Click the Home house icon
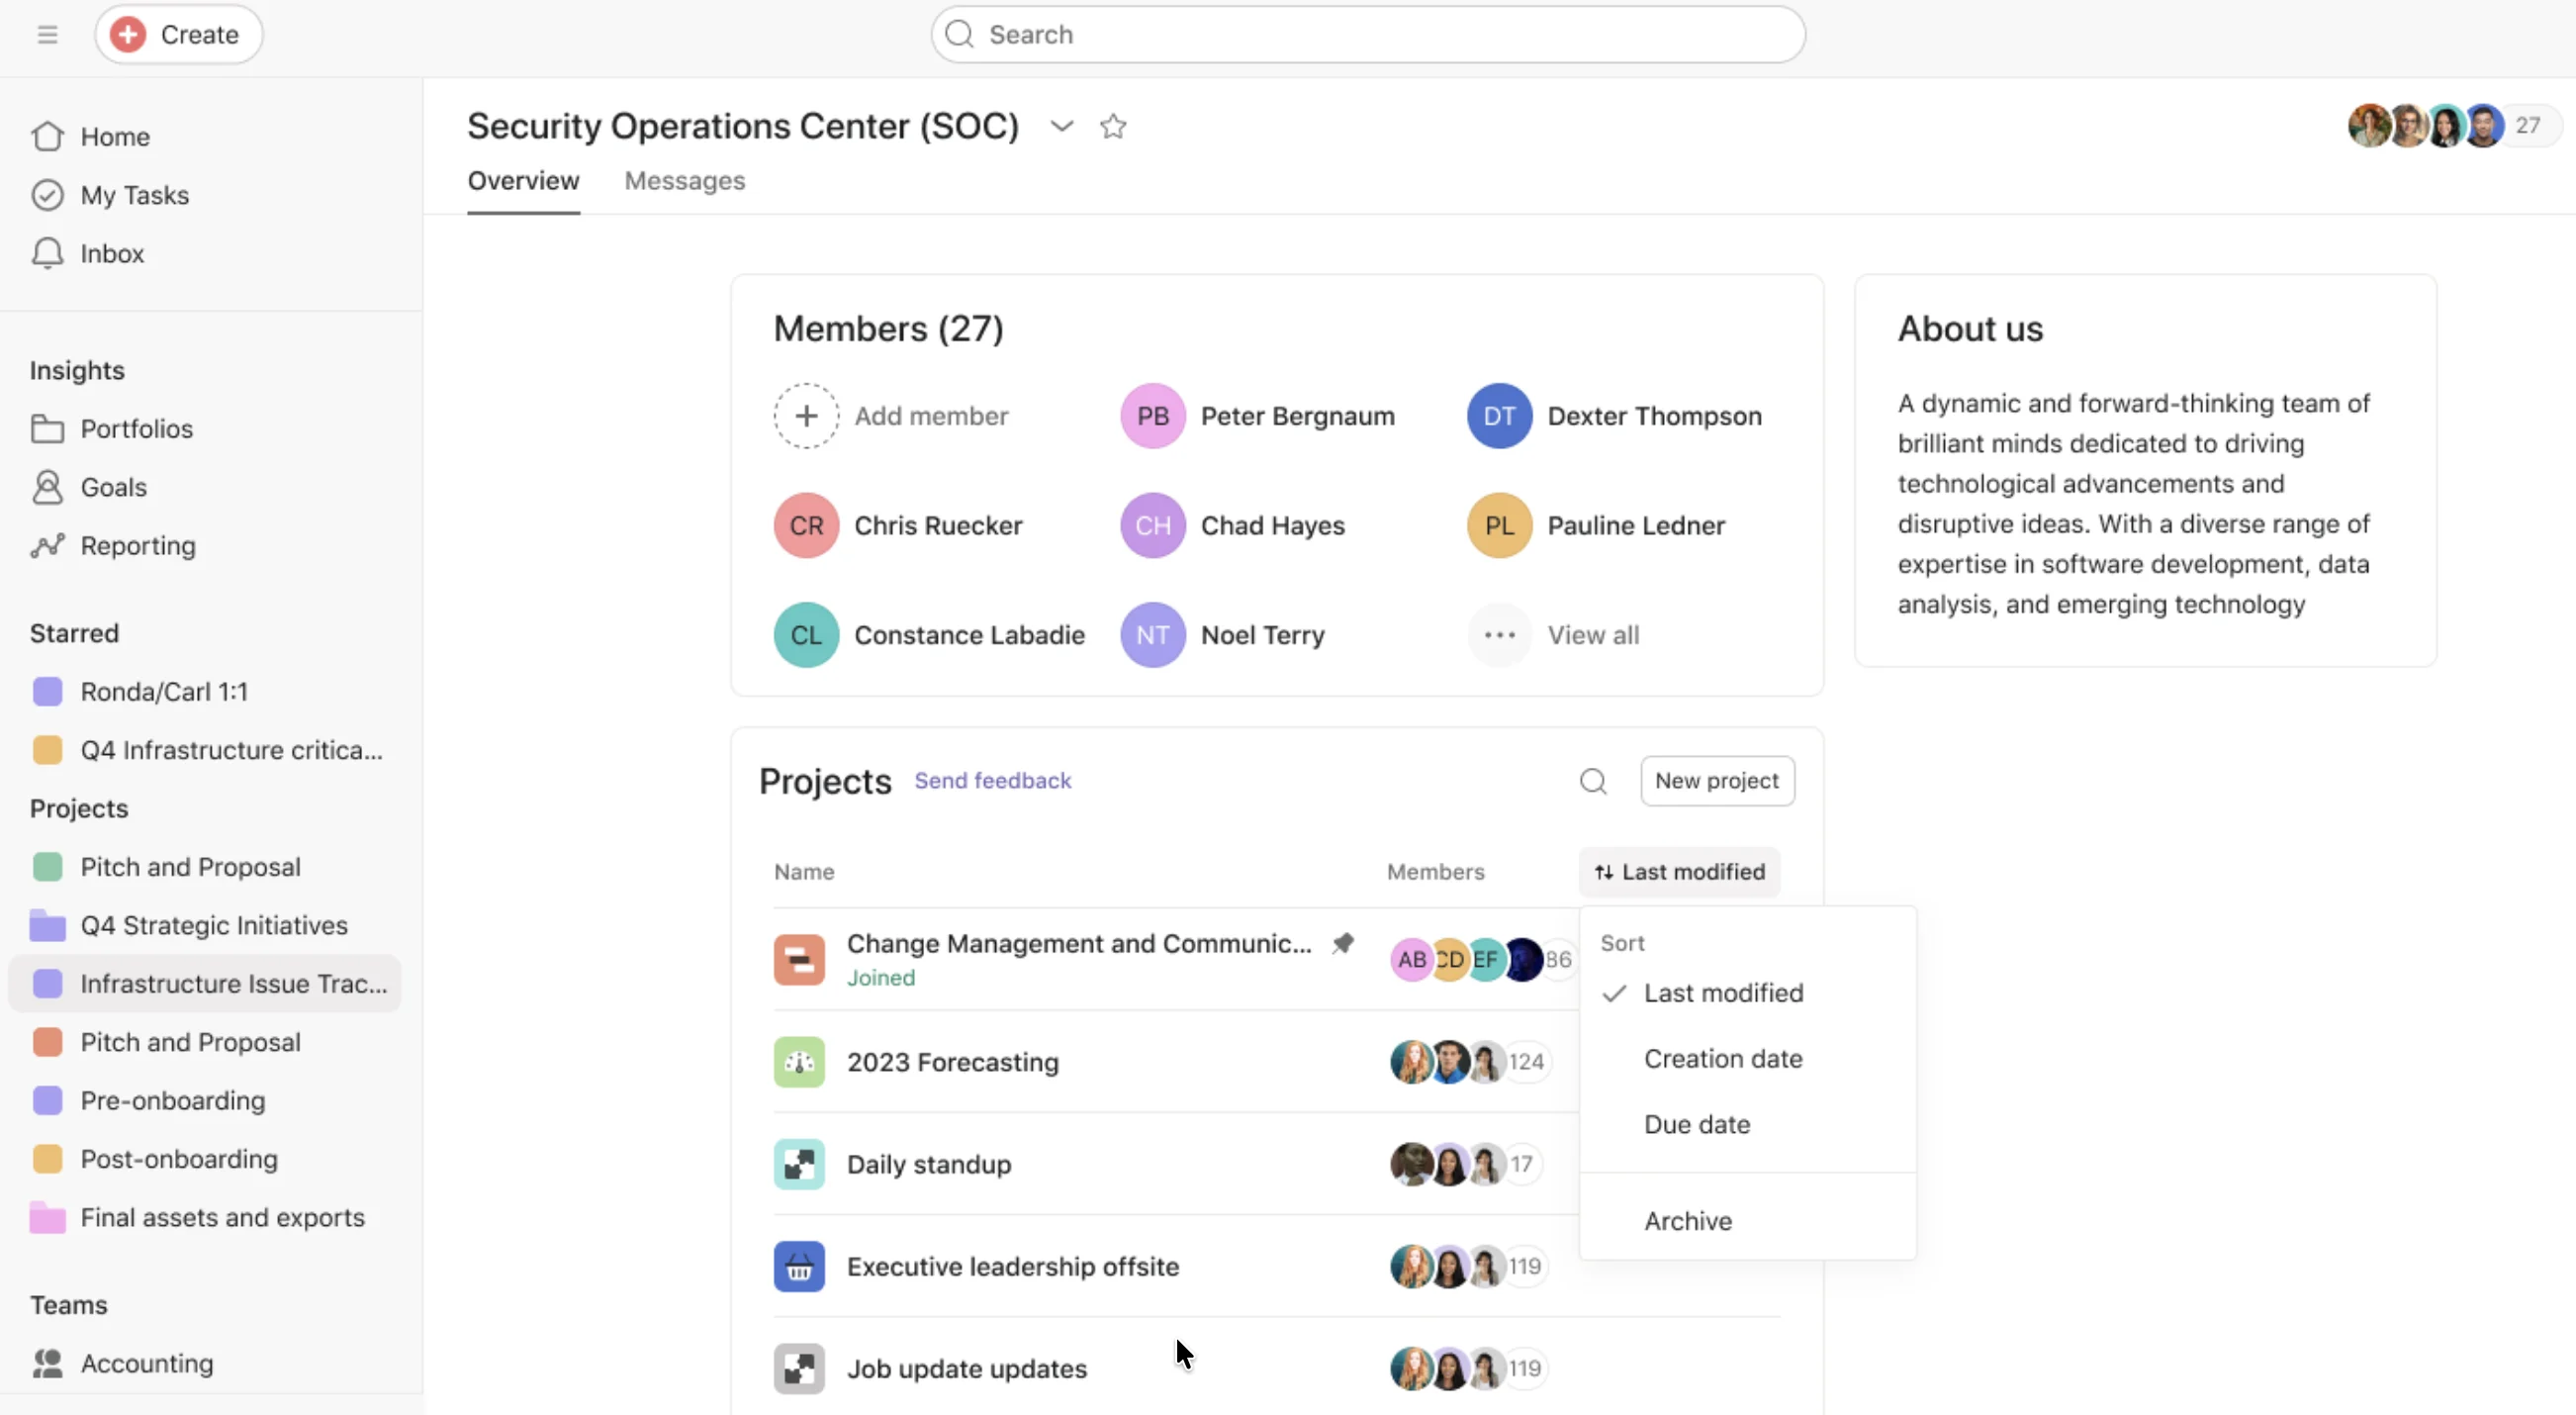Image resolution: width=2576 pixels, height=1415 pixels. click(x=47, y=137)
